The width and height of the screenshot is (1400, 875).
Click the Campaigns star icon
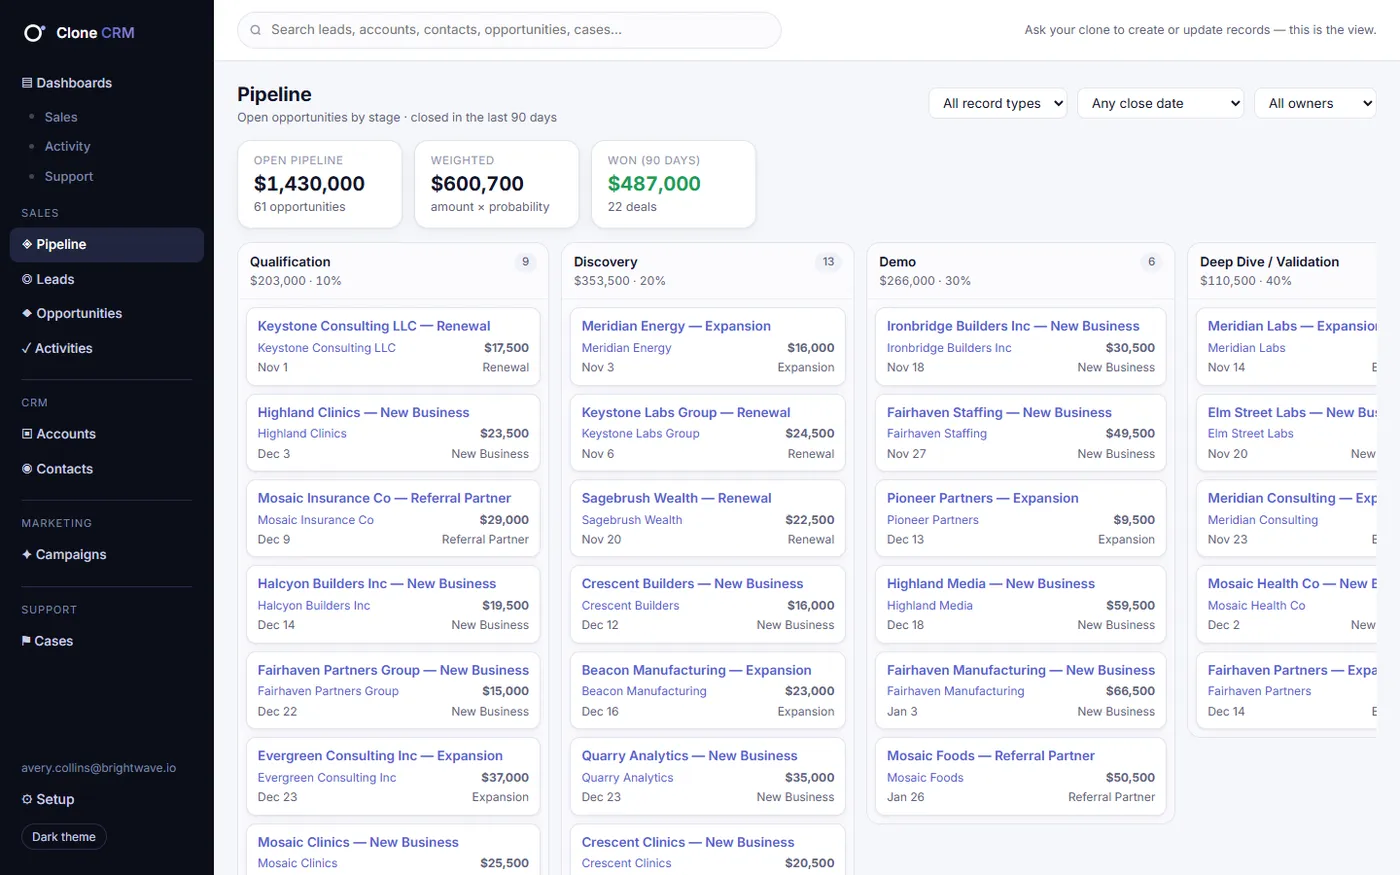coord(27,554)
